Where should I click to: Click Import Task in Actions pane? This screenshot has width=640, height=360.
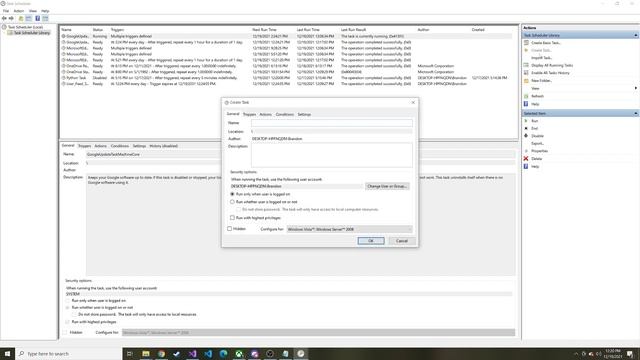click(x=541, y=58)
